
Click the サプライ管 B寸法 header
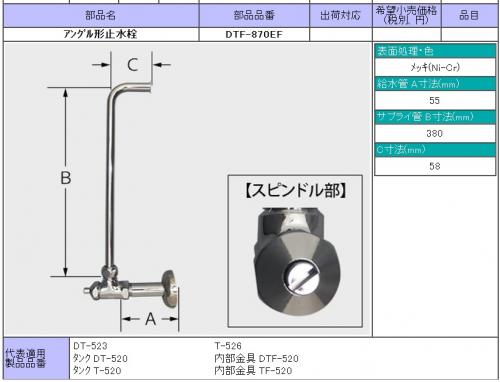pyautogui.click(x=435, y=117)
